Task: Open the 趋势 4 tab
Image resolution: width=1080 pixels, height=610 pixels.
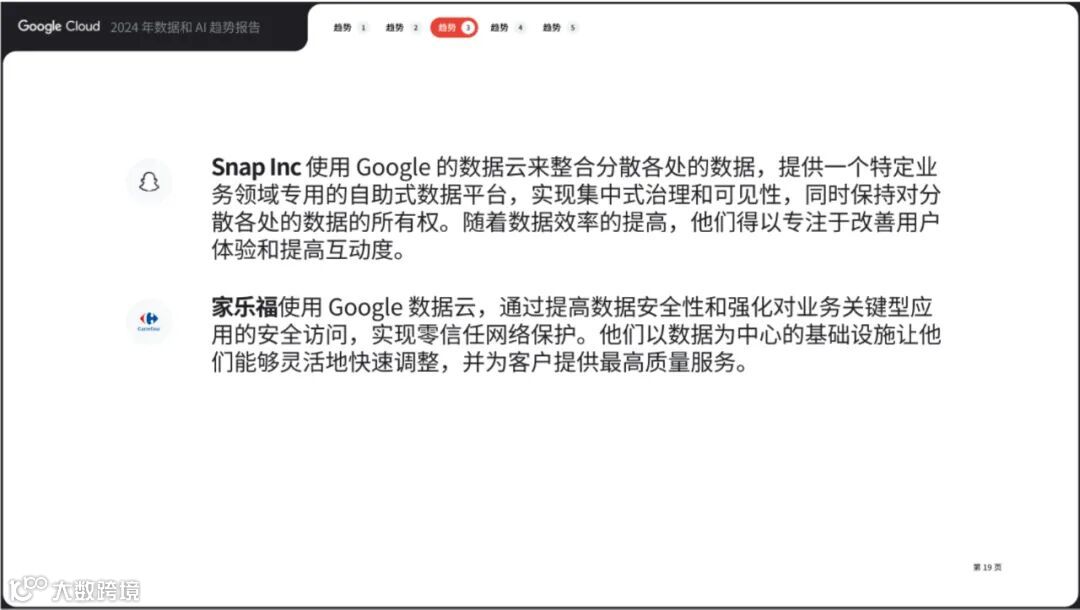Action: (508, 28)
